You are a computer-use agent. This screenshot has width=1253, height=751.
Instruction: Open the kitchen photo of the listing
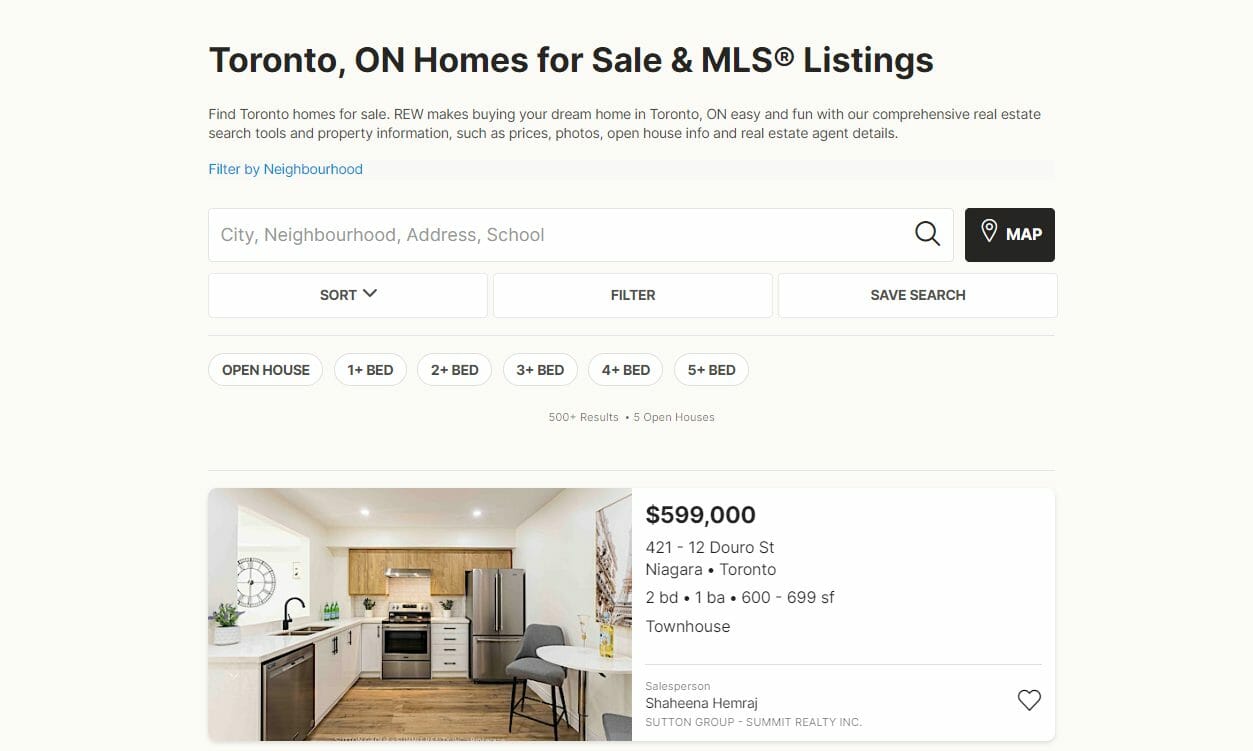[x=420, y=614]
